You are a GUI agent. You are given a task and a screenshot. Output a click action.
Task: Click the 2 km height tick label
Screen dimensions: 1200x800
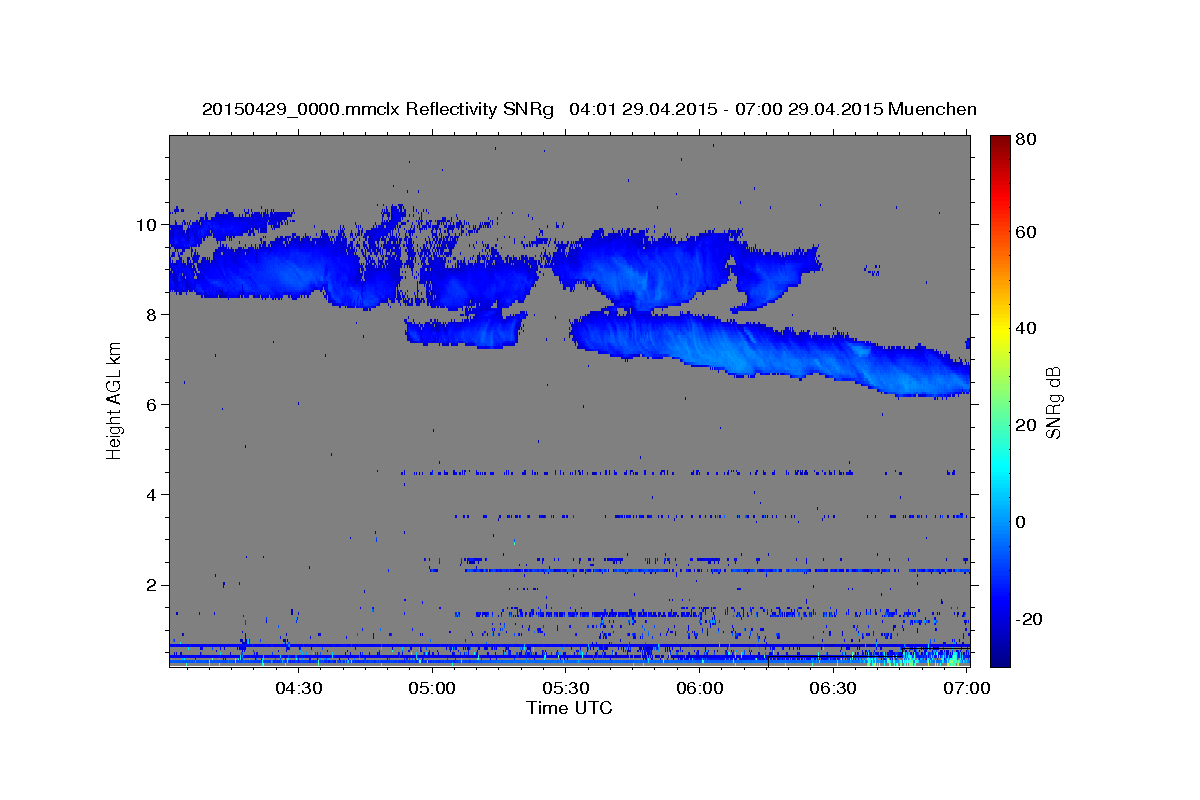tap(152, 585)
